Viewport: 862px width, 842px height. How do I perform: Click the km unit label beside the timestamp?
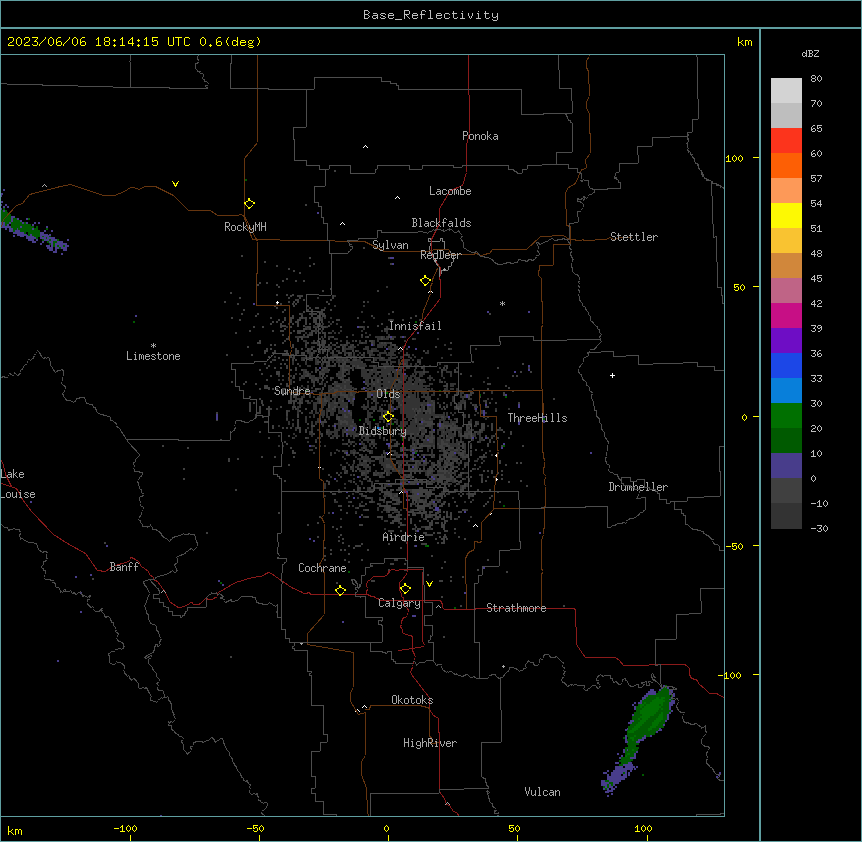pos(745,42)
